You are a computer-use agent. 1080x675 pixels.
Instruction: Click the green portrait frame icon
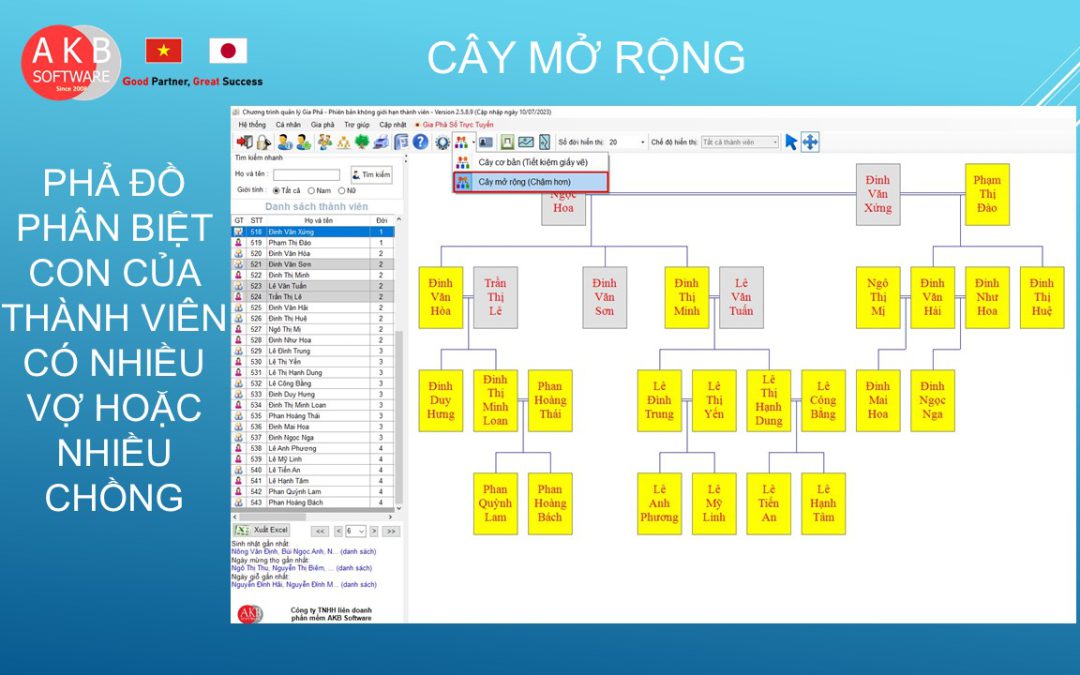tap(508, 142)
